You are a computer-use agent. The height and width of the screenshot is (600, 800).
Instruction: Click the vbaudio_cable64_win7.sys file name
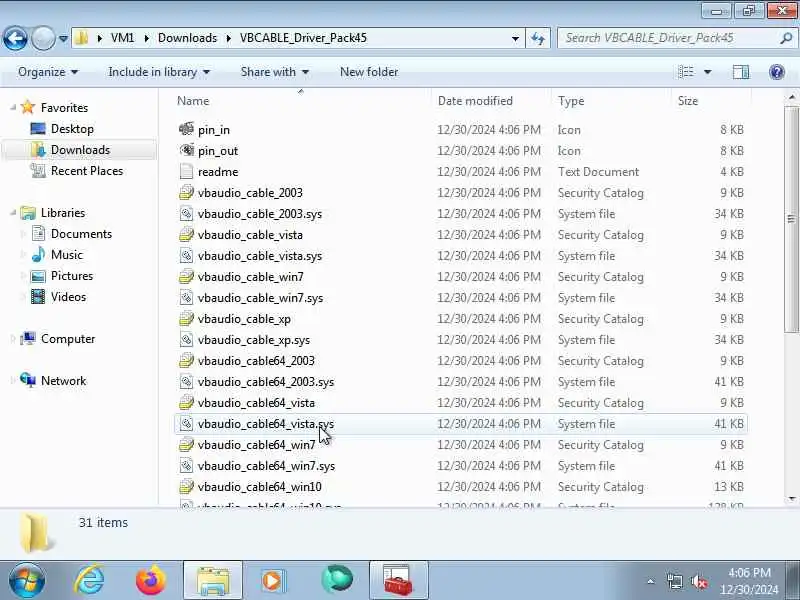[266, 466]
